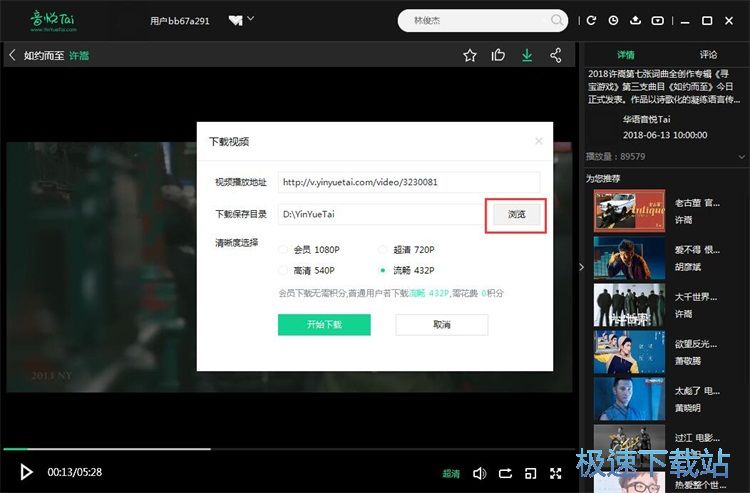Enter fullscreen with the expand icon
Image resolution: width=750 pixels, height=493 pixels.
(x=555, y=473)
